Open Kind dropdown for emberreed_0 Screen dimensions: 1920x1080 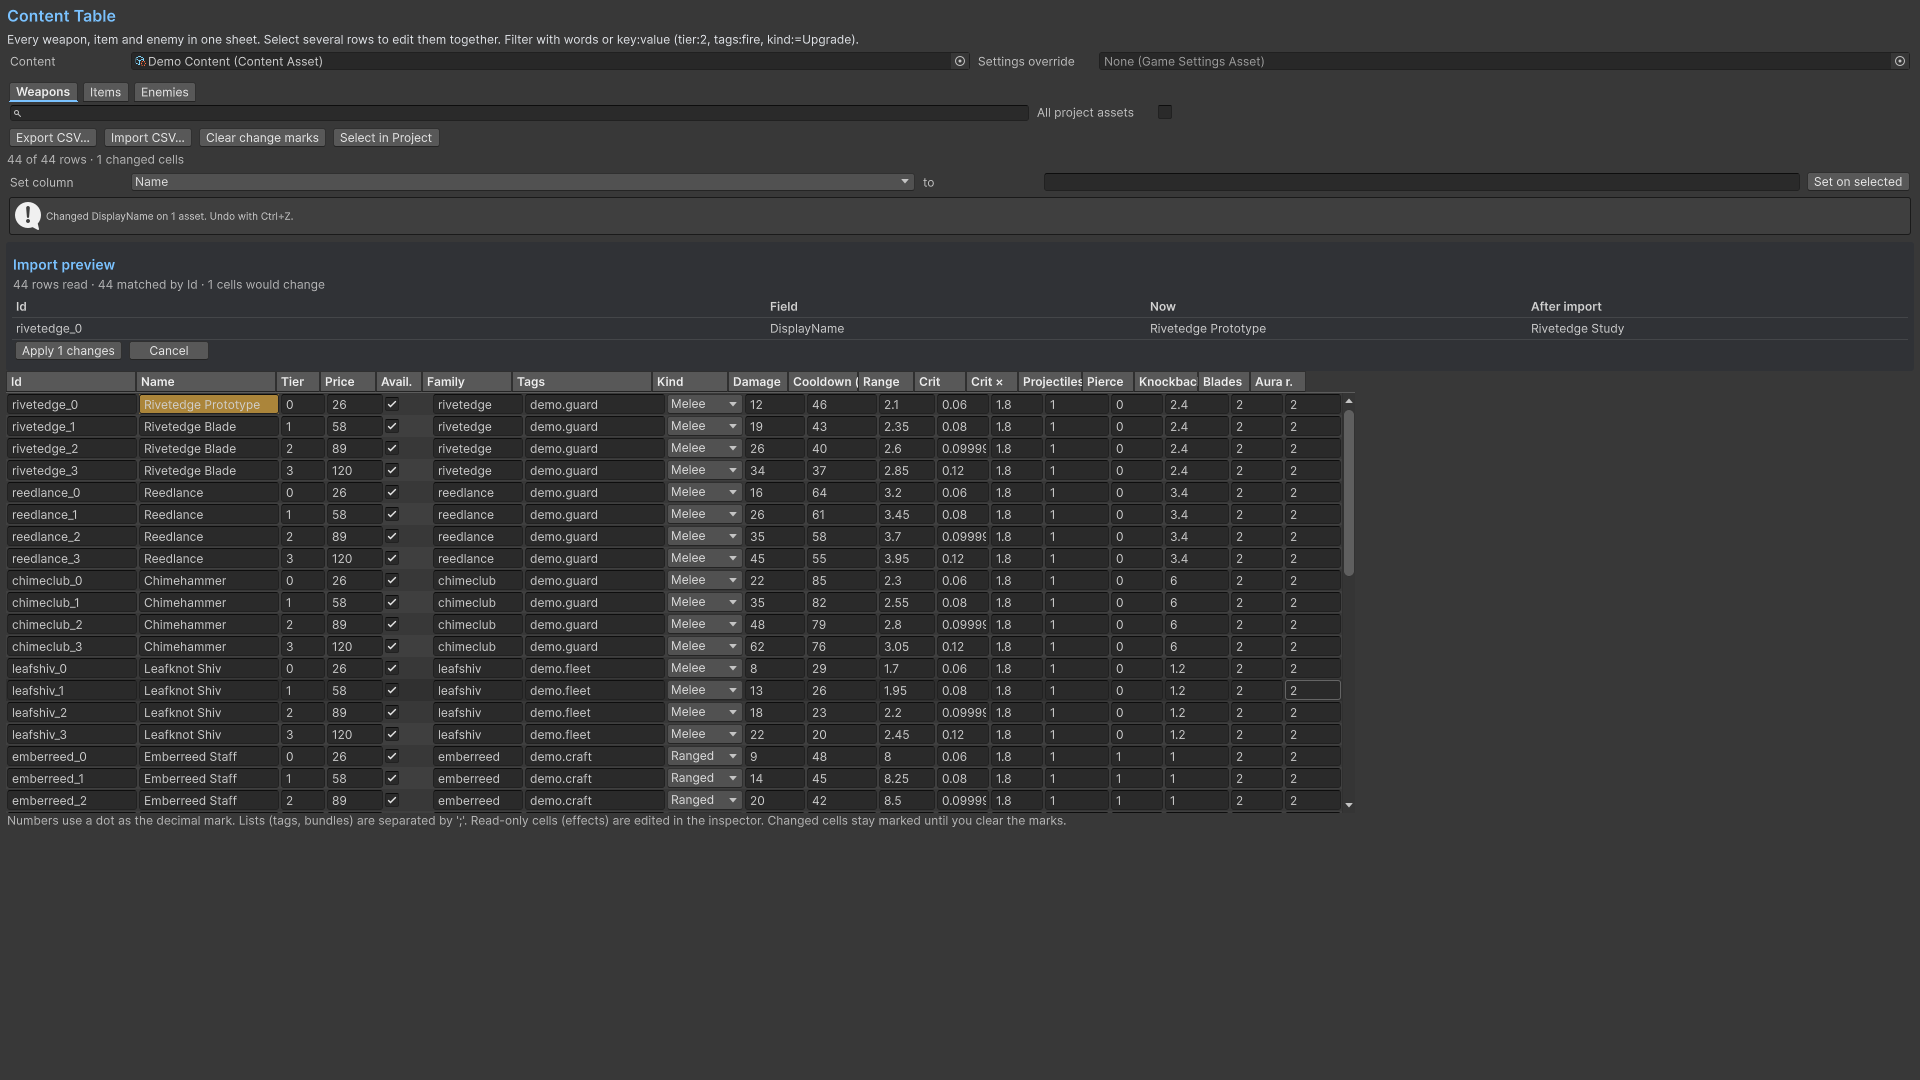click(704, 756)
